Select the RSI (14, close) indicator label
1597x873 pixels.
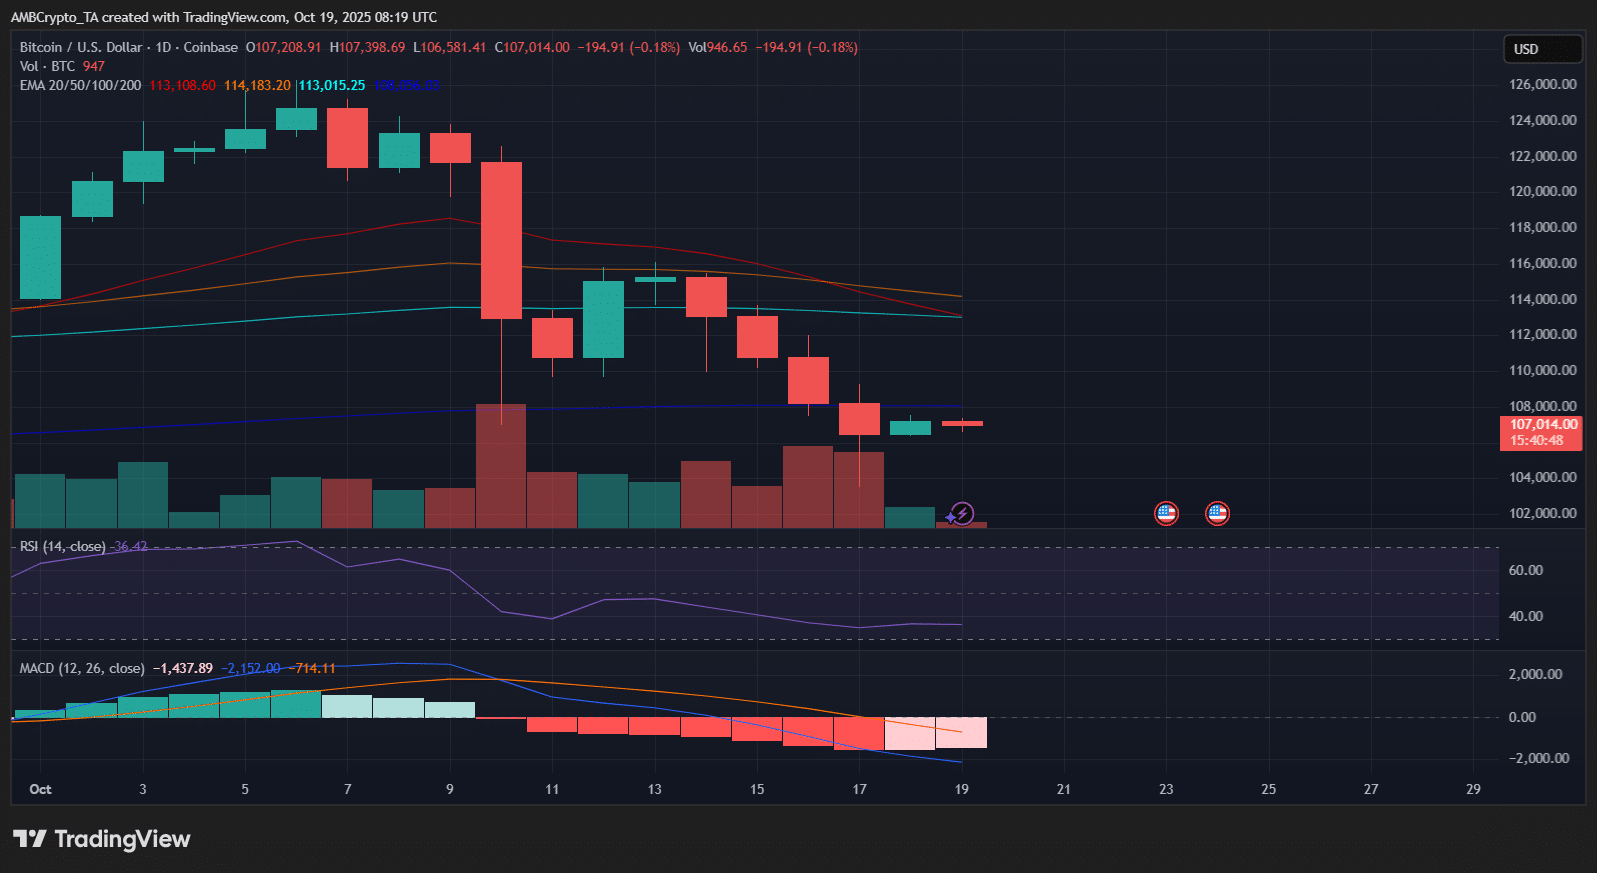(x=62, y=546)
